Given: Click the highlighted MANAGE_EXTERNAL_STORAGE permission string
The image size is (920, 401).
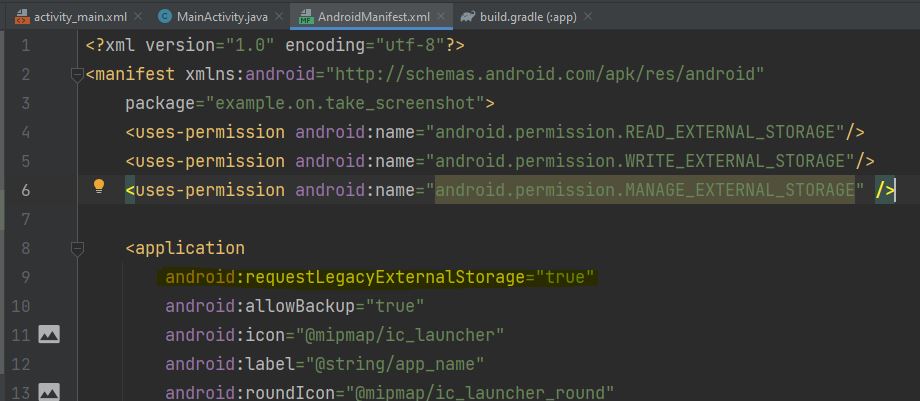Looking at the screenshot, I should point(645,190).
